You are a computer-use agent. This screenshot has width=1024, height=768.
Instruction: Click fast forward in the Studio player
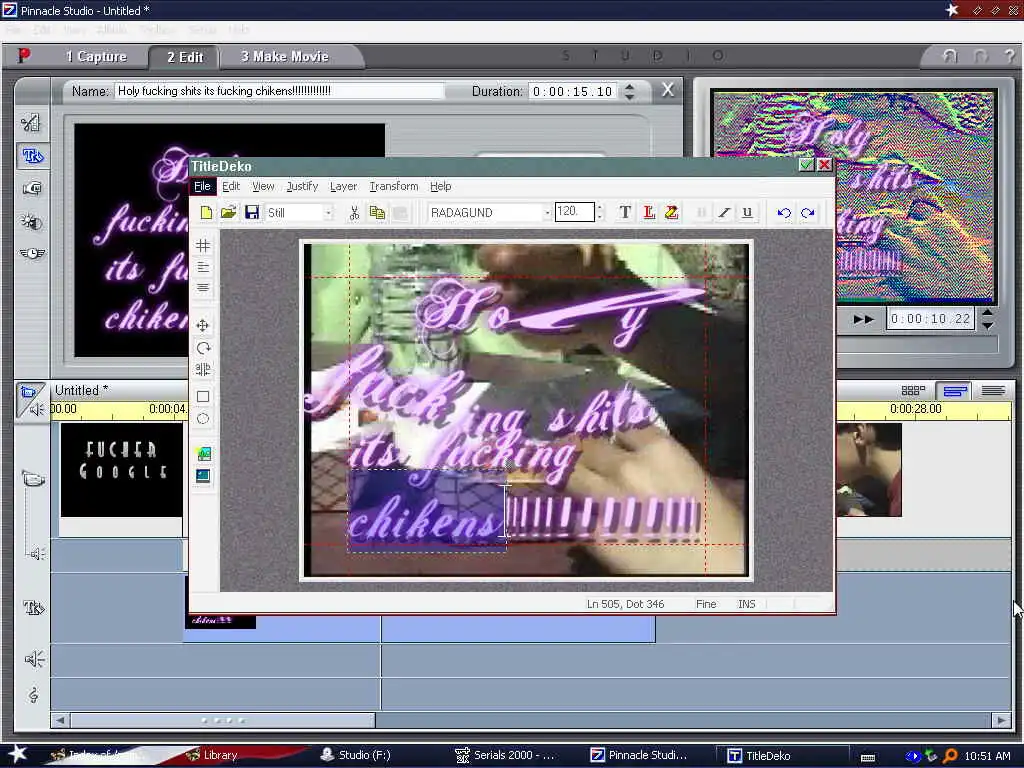(863, 319)
